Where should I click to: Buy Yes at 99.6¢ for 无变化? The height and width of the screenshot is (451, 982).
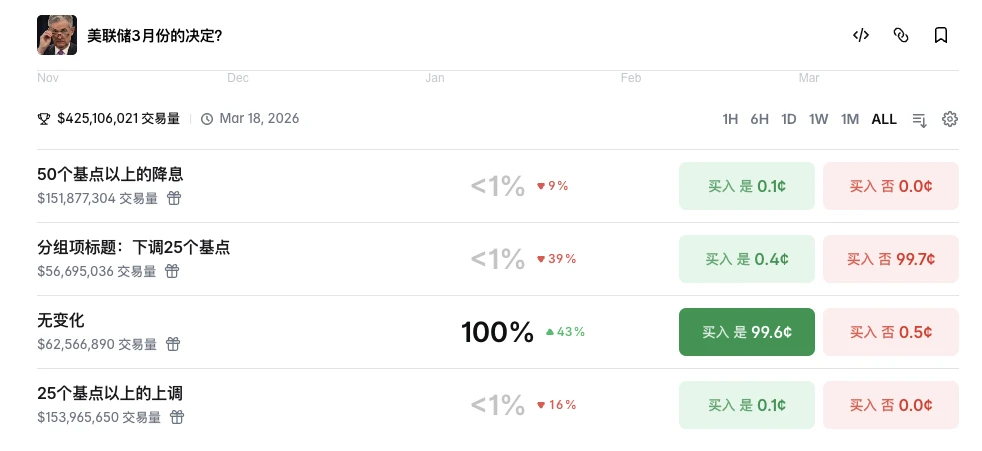pyautogui.click(x=746, y=332)
